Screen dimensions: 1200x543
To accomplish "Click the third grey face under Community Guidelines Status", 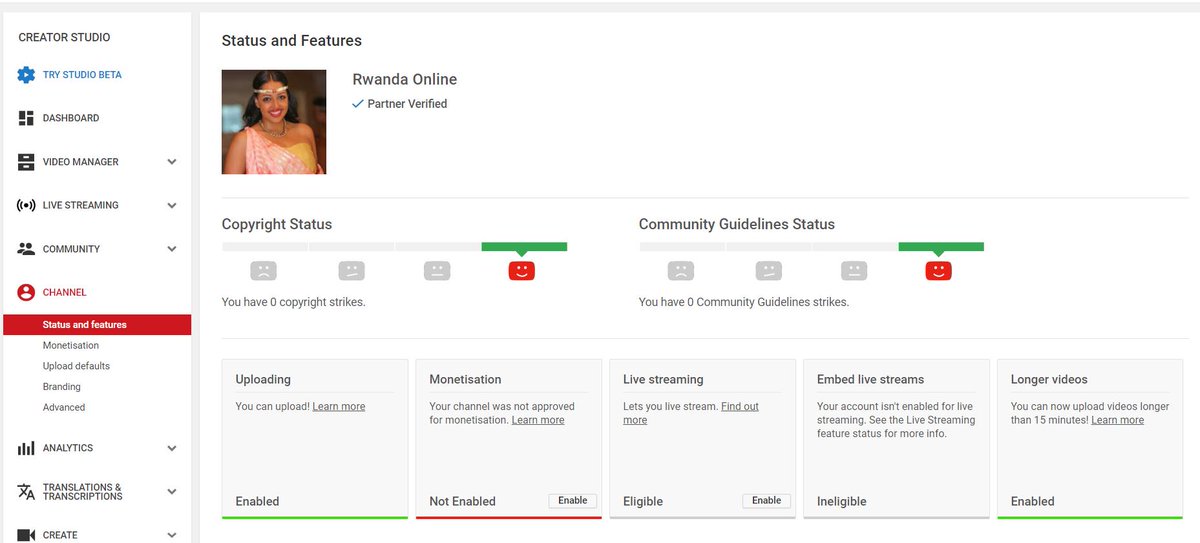I will click(854, 270).
